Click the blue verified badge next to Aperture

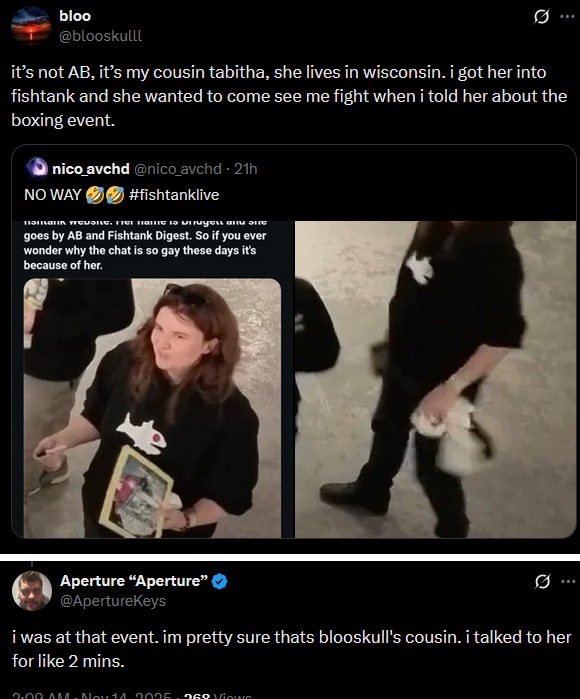(219, 581)
